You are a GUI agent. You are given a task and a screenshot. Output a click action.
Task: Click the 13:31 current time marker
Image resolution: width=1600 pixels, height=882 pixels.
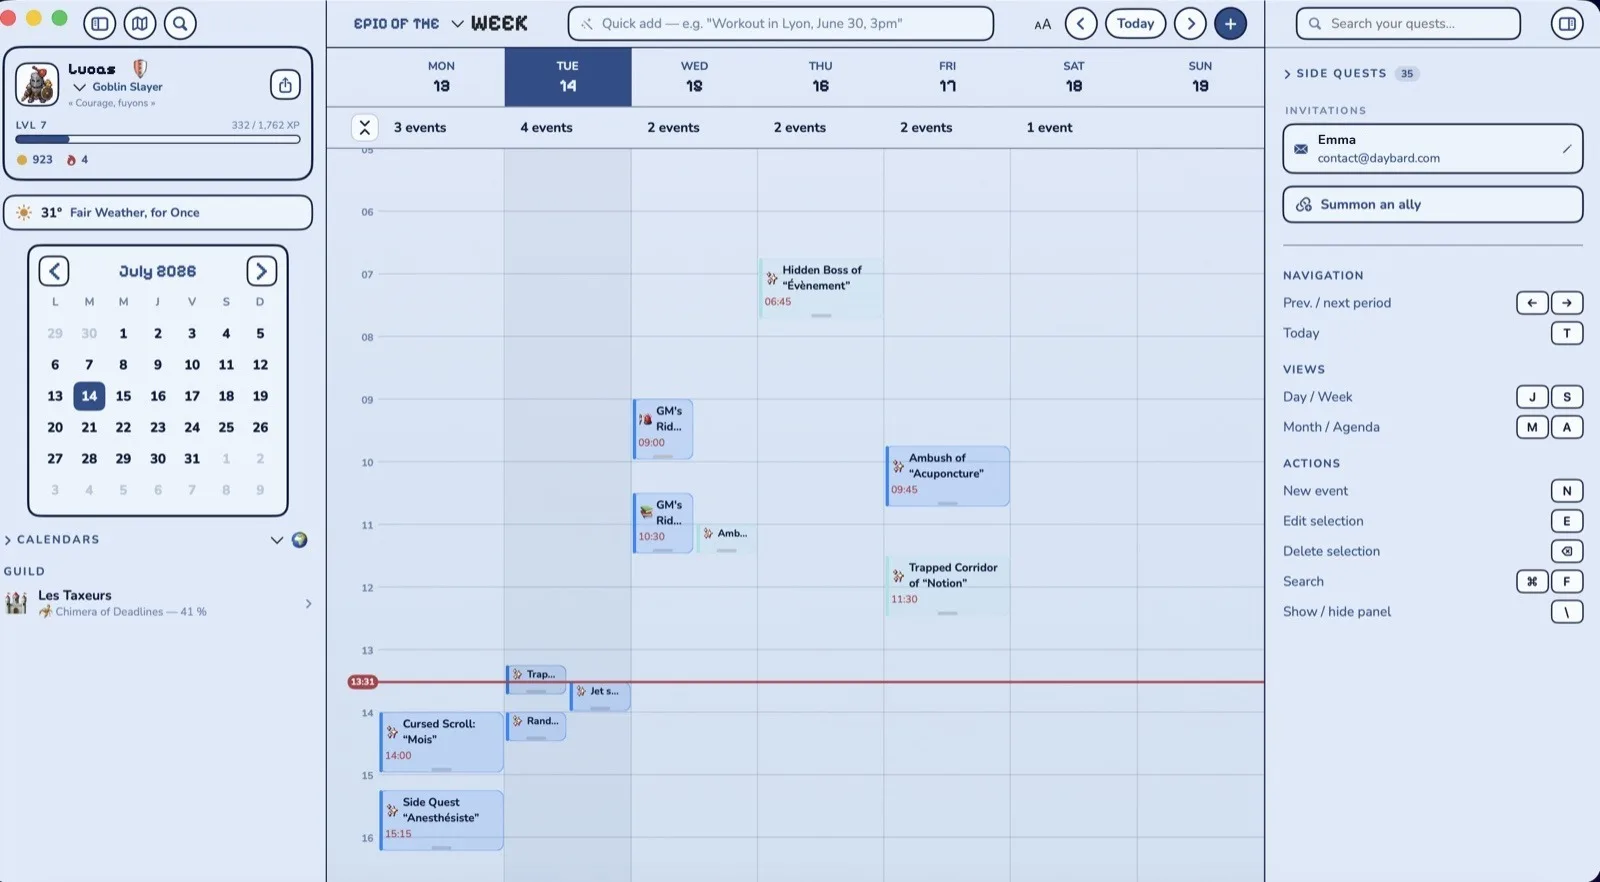[362, 682]
